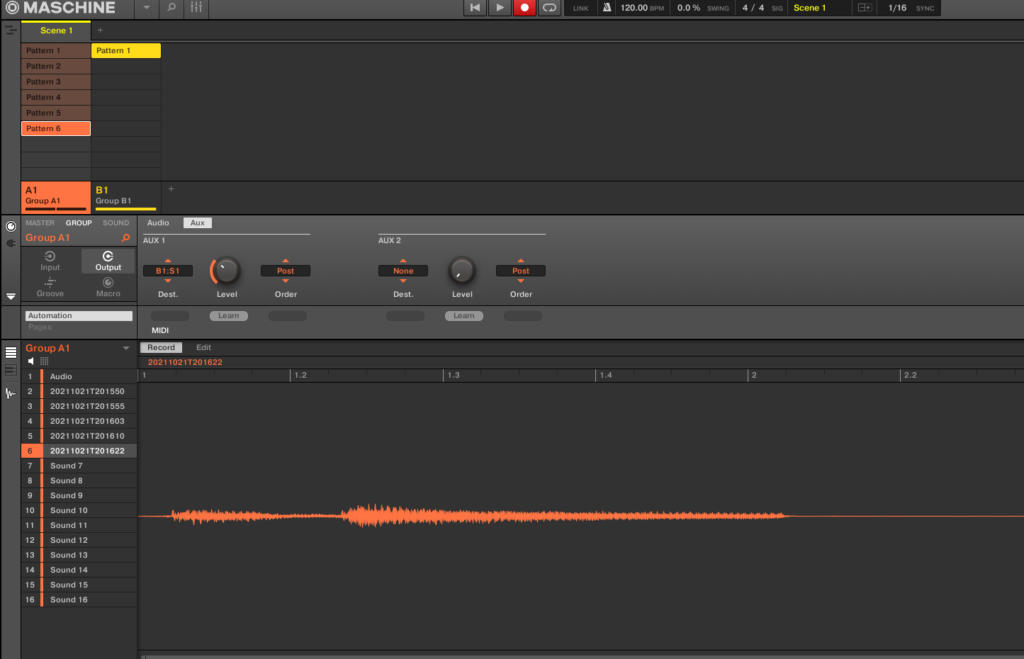Open the mixer view icon
This screenshot has height=659, width=1024.
coord(196,8)
